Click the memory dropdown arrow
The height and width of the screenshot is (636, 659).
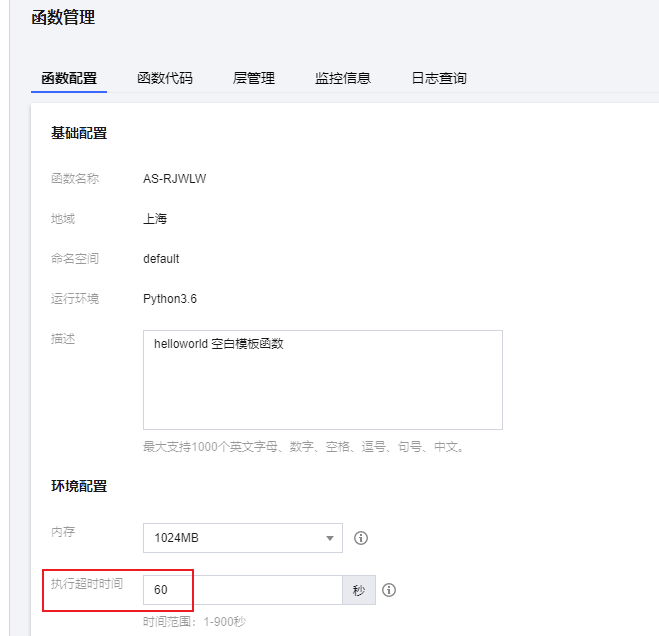click(330, 538)
